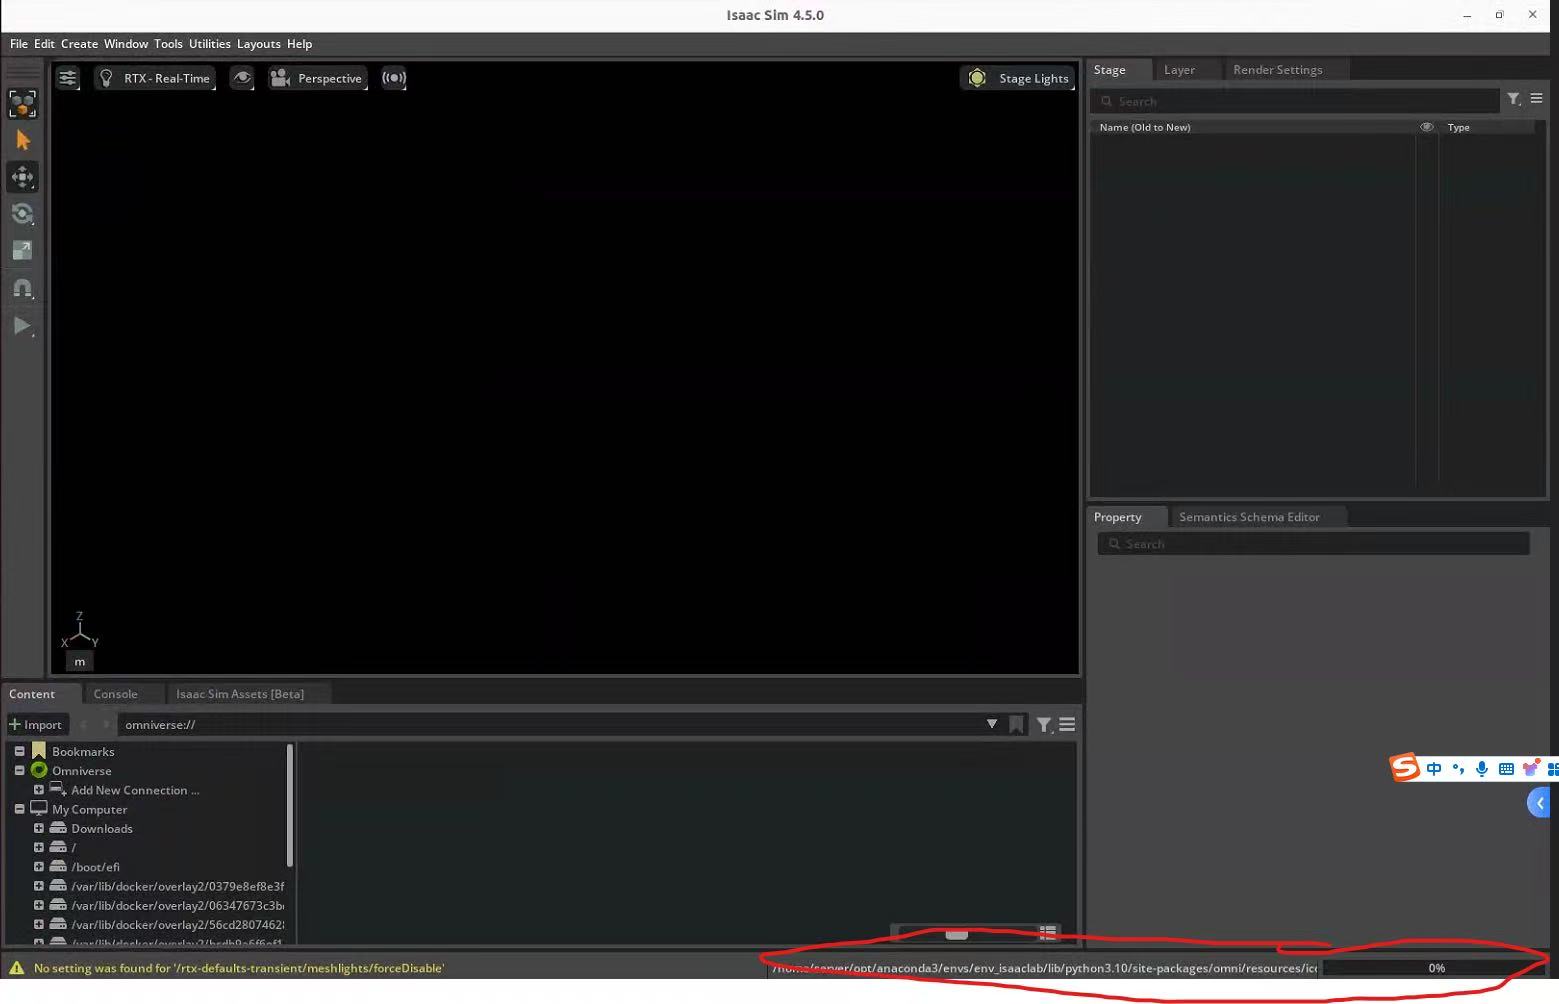The width and height of the screenshot is (1559, 1004).
Task: Collapse the Omniverse tree node
Action: pyautogui.click(x=19, y=771)
